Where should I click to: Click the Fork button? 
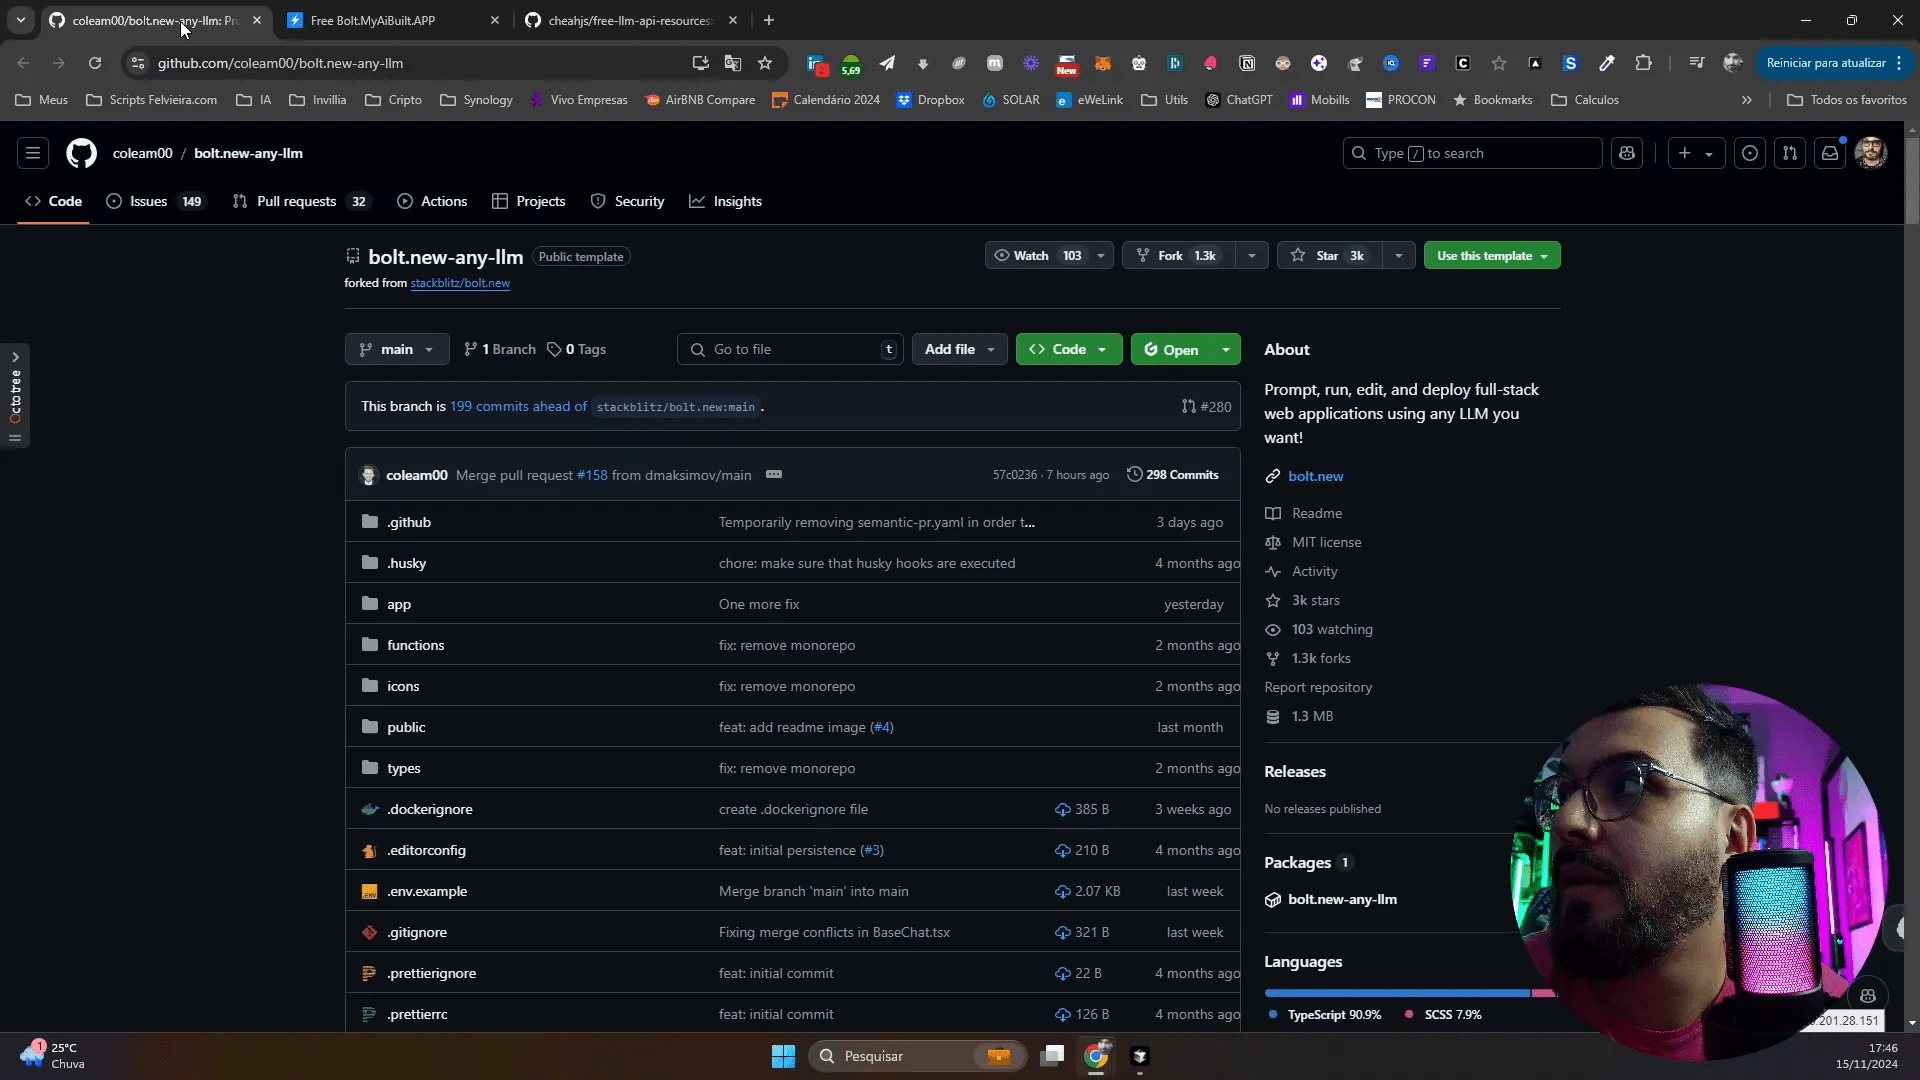1178,255
